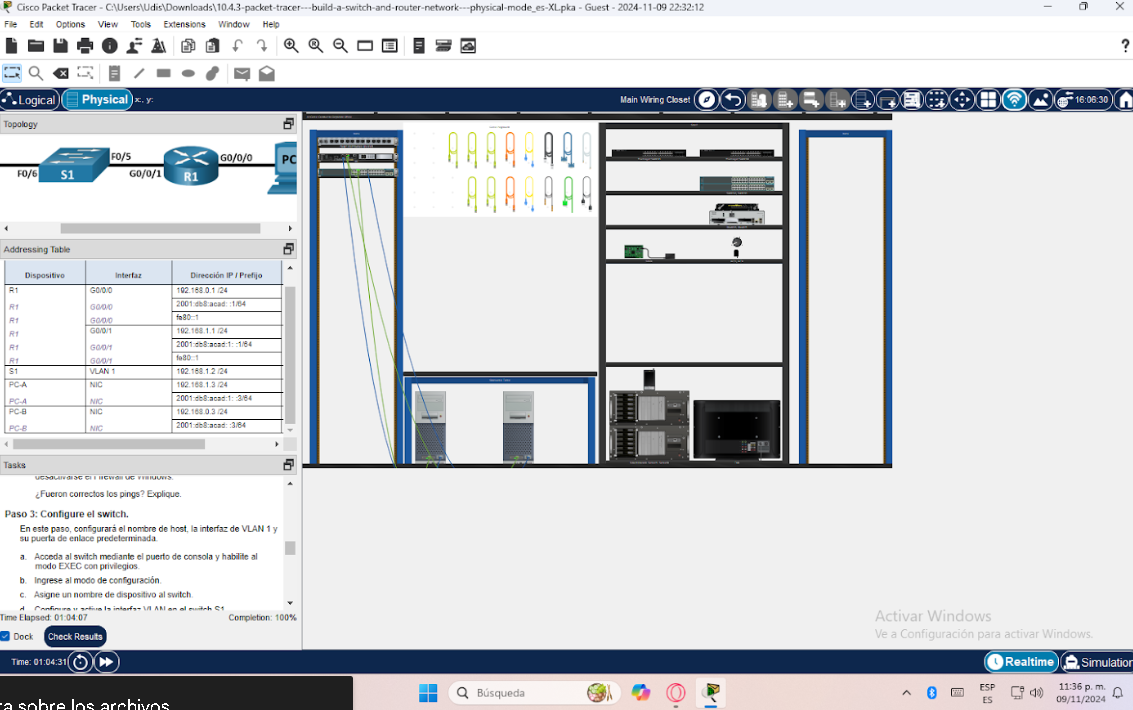Screen dimensions: 1133x710
Task: Click the Navigation compass icon
Action: point(707,100)
